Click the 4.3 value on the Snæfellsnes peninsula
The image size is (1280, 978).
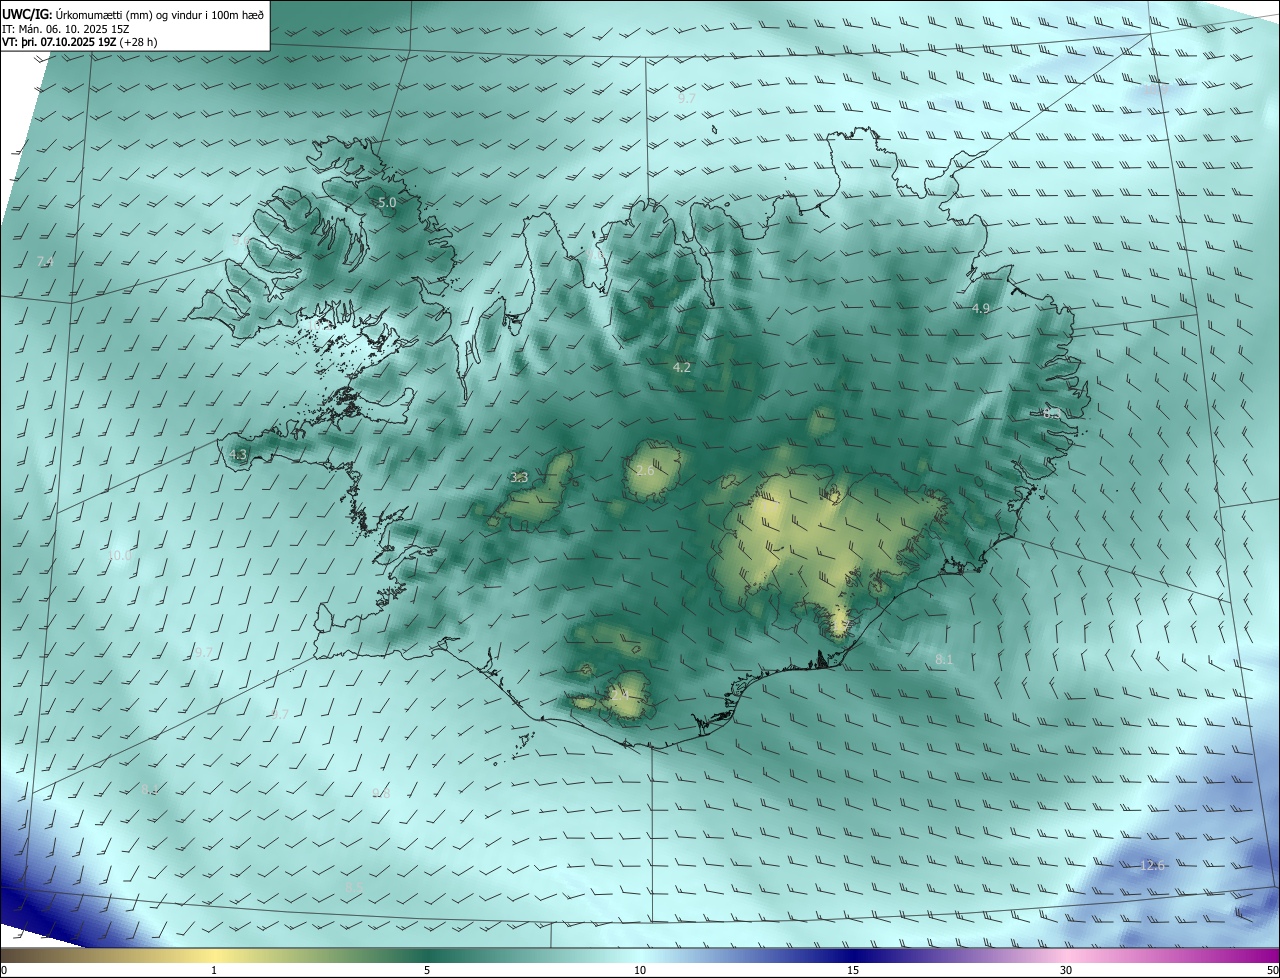point(238,454)
